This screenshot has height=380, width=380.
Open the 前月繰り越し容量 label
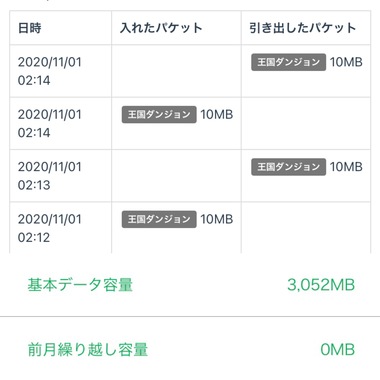[x=88, y=350]
